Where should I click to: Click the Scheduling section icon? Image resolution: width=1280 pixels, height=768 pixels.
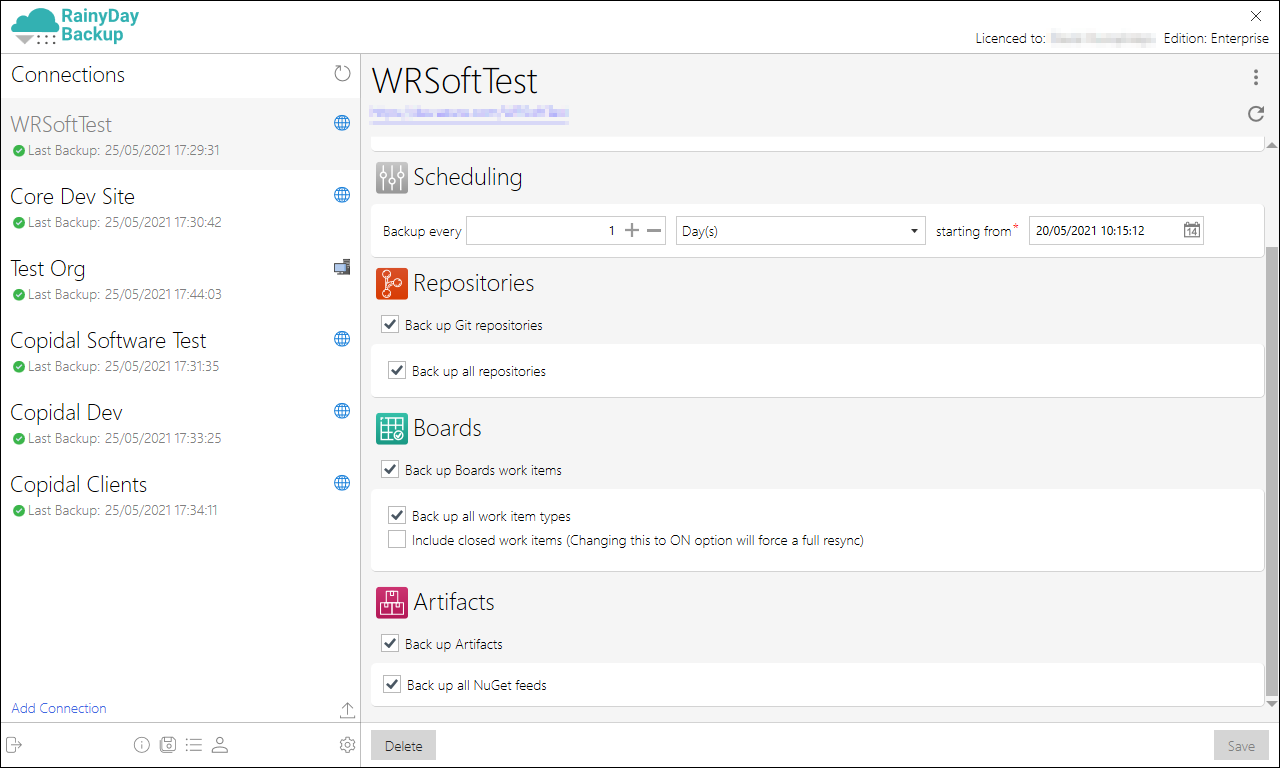[392, 178]
